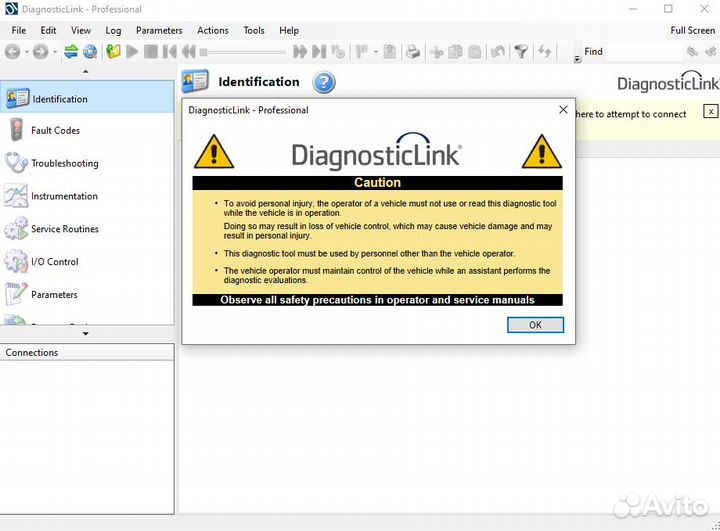Image resolution: width=720 pixels, height=531 pixels.
Task: Click the Play log playback button
Action: point(132,51)
